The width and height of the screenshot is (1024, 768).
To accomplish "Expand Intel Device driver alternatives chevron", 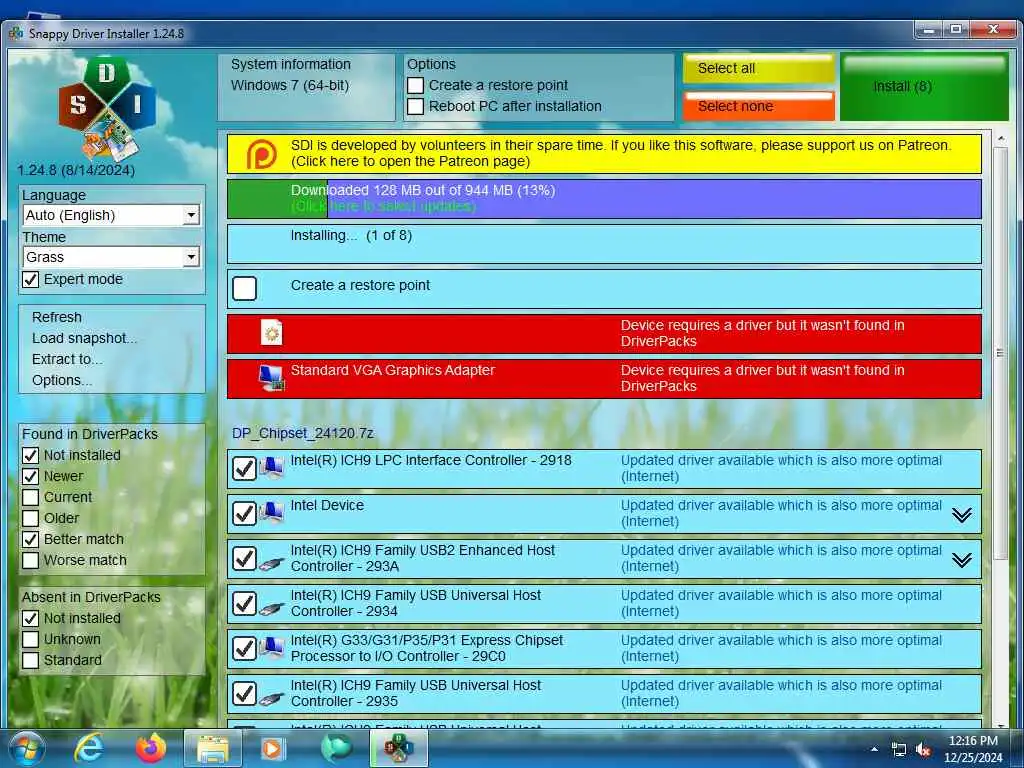I will point(961,515).
